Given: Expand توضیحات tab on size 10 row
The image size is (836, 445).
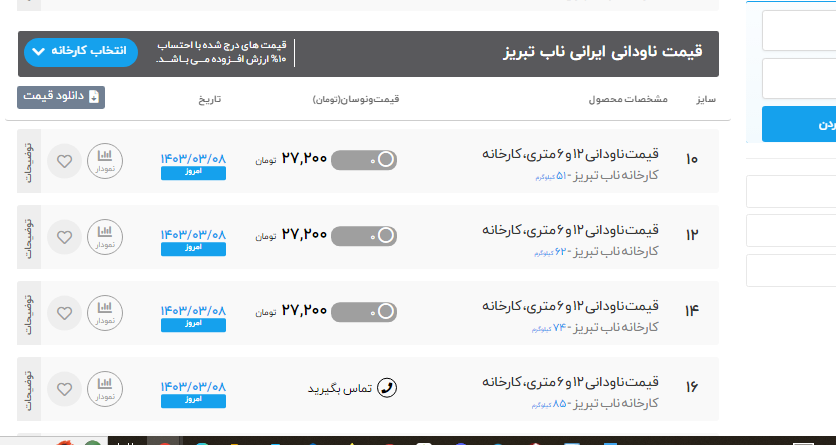Looking at the screenshot, I should coord(28,161).
